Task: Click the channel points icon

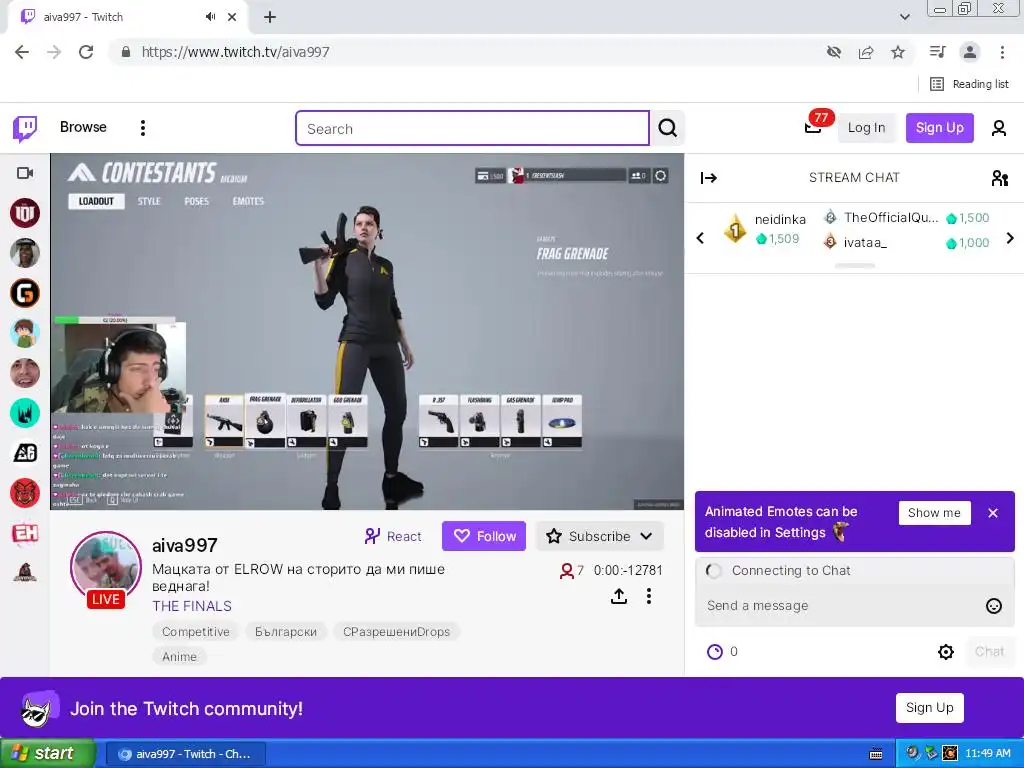Action: pyautogui.click(x=715, y=652)
